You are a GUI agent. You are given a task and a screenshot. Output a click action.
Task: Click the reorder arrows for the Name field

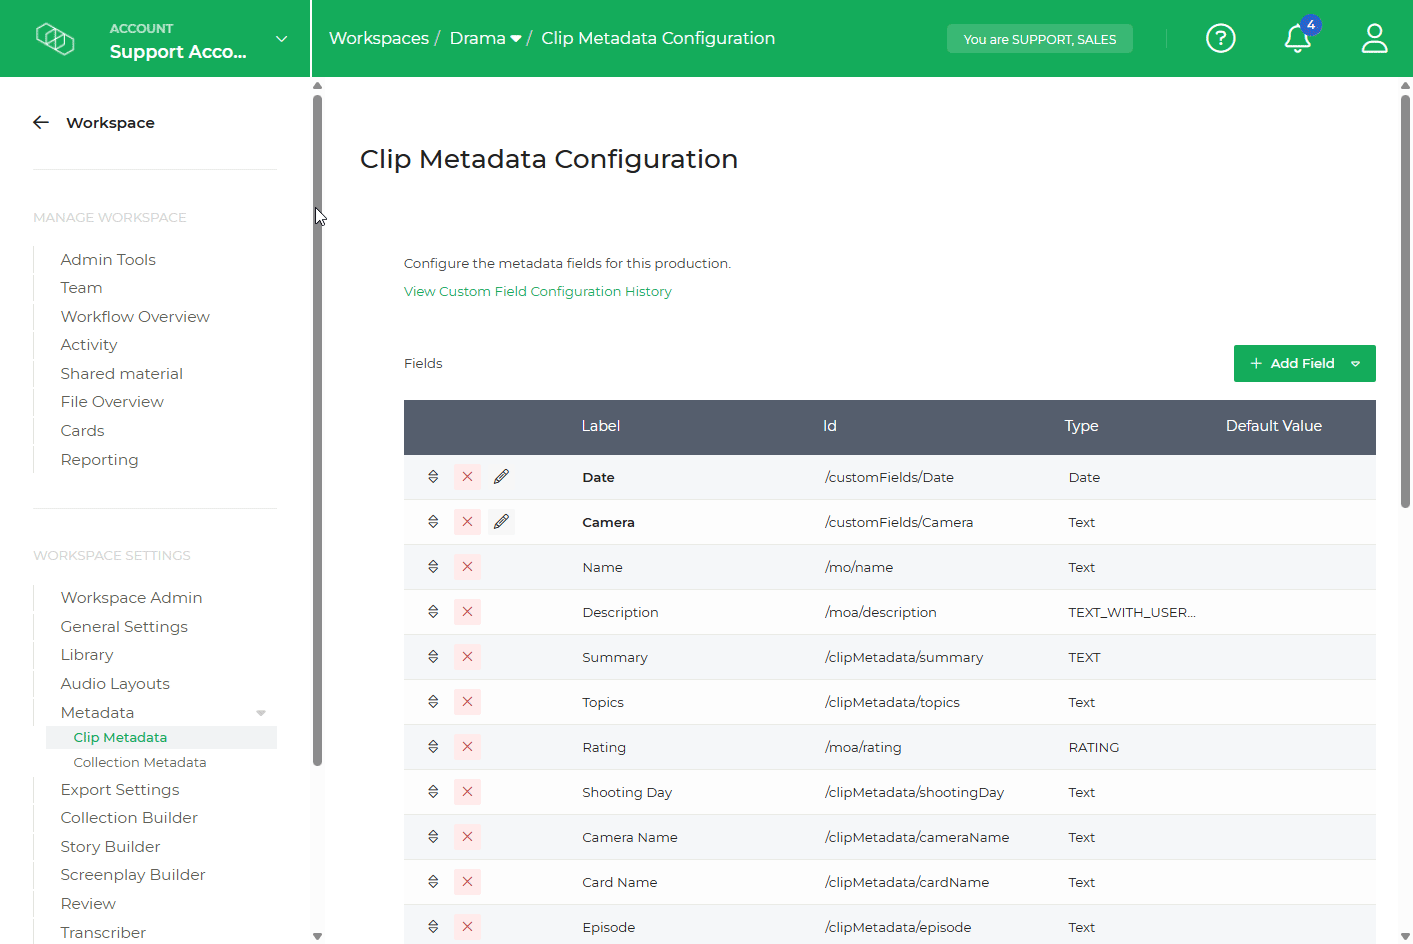point(432,566)
